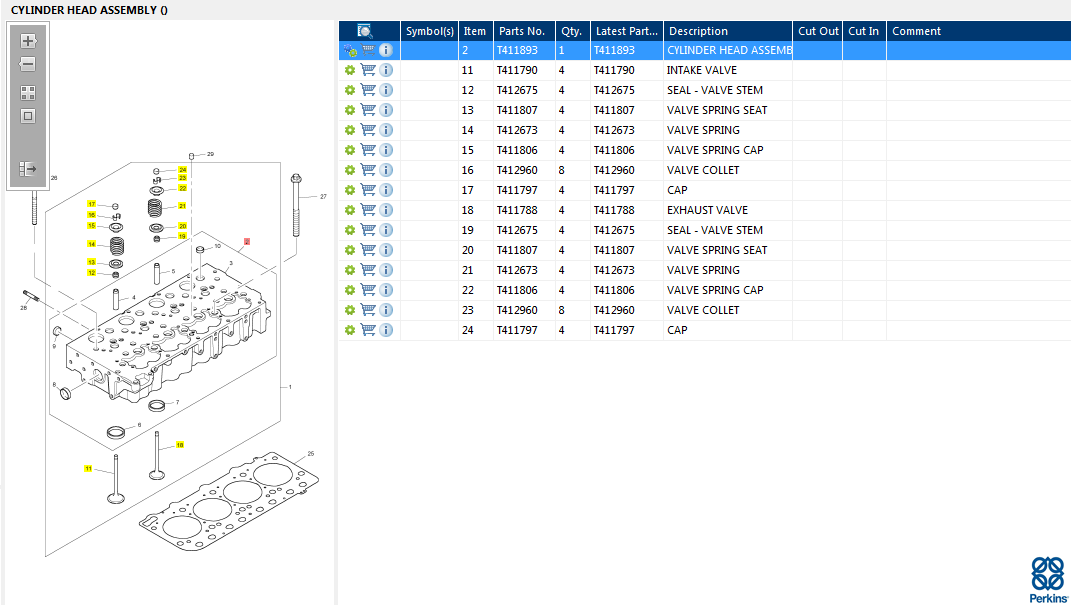Show info for item 23 valve collet
This screenshot has height=605, width=1071.
(386, 309)
